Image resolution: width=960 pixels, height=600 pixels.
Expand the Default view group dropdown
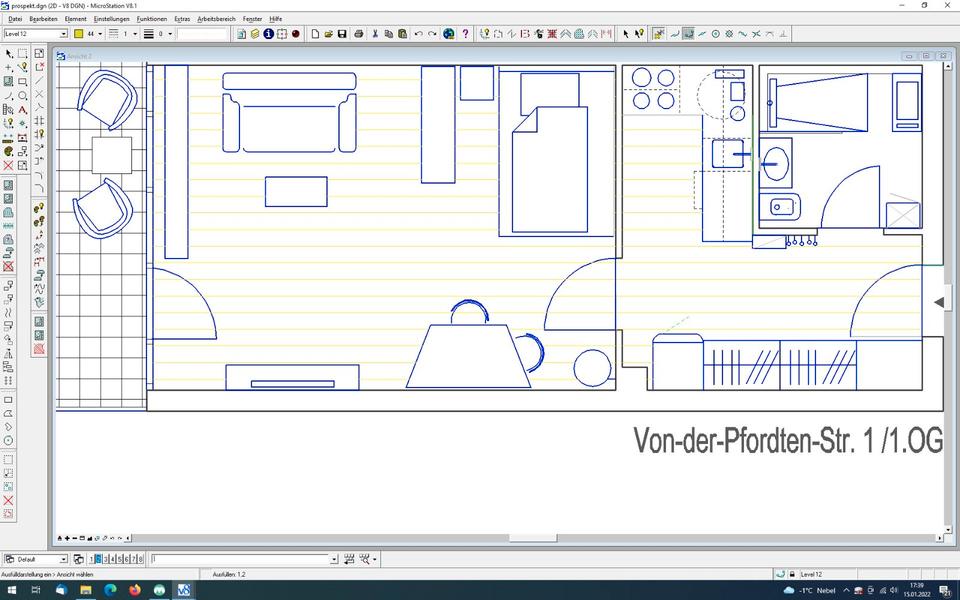[x=64, y=559]
